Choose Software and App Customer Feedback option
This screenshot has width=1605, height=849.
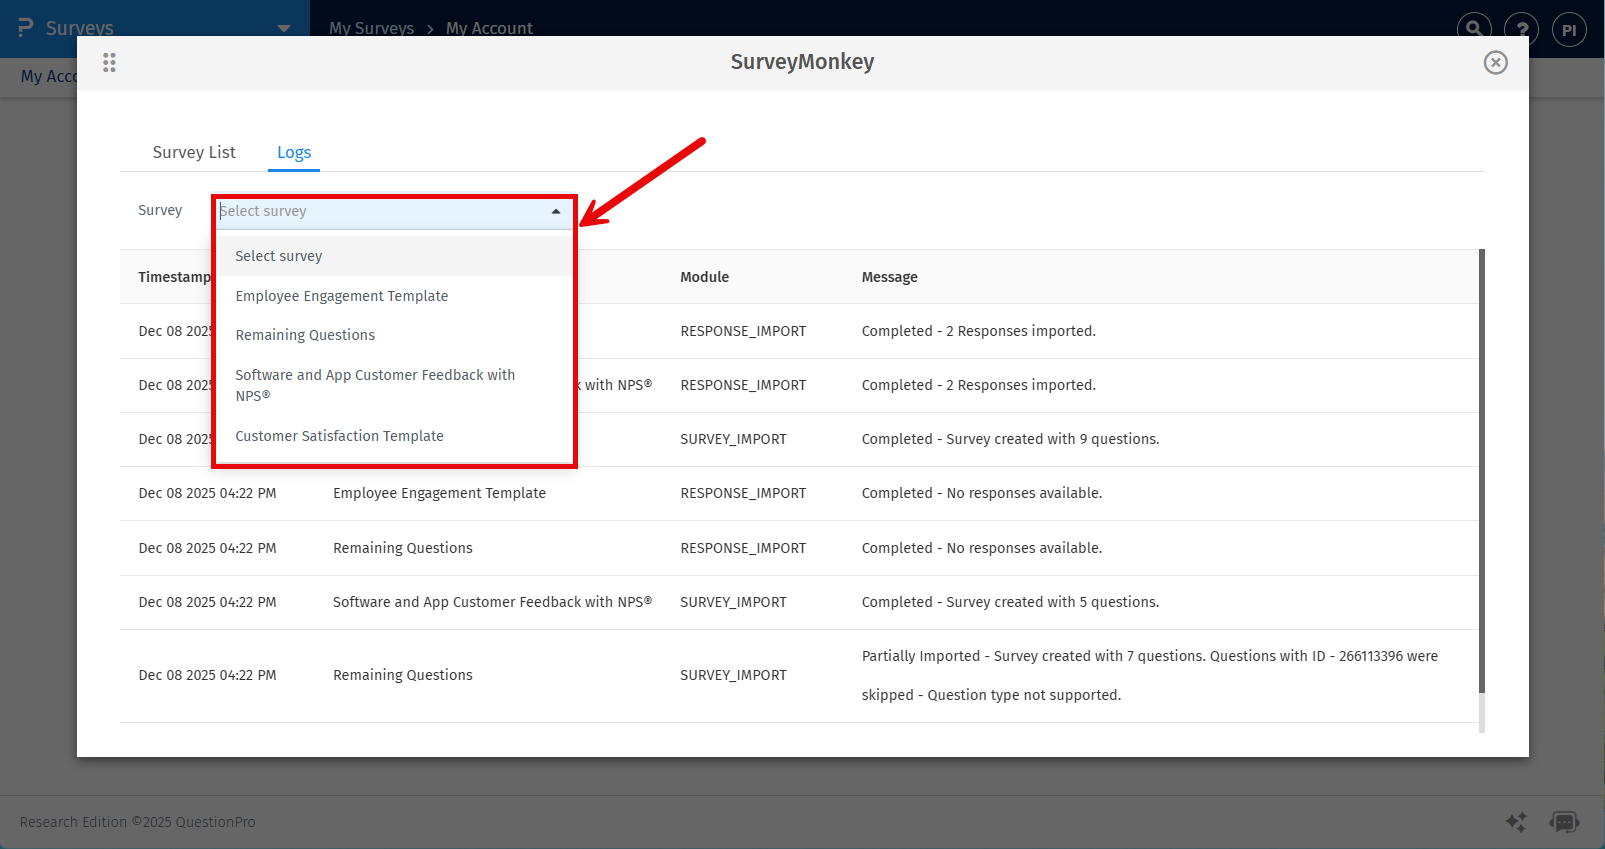point(394,385)
